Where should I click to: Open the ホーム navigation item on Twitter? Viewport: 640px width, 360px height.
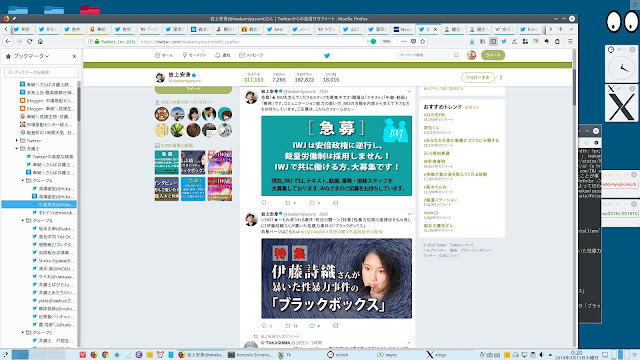coord(164,55)
